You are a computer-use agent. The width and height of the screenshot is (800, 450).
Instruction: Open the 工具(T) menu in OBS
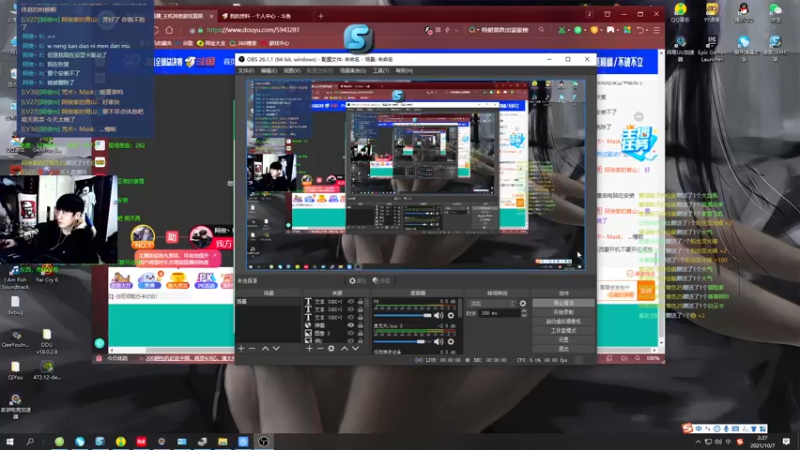pyautogui.click(x=381, y=71)
